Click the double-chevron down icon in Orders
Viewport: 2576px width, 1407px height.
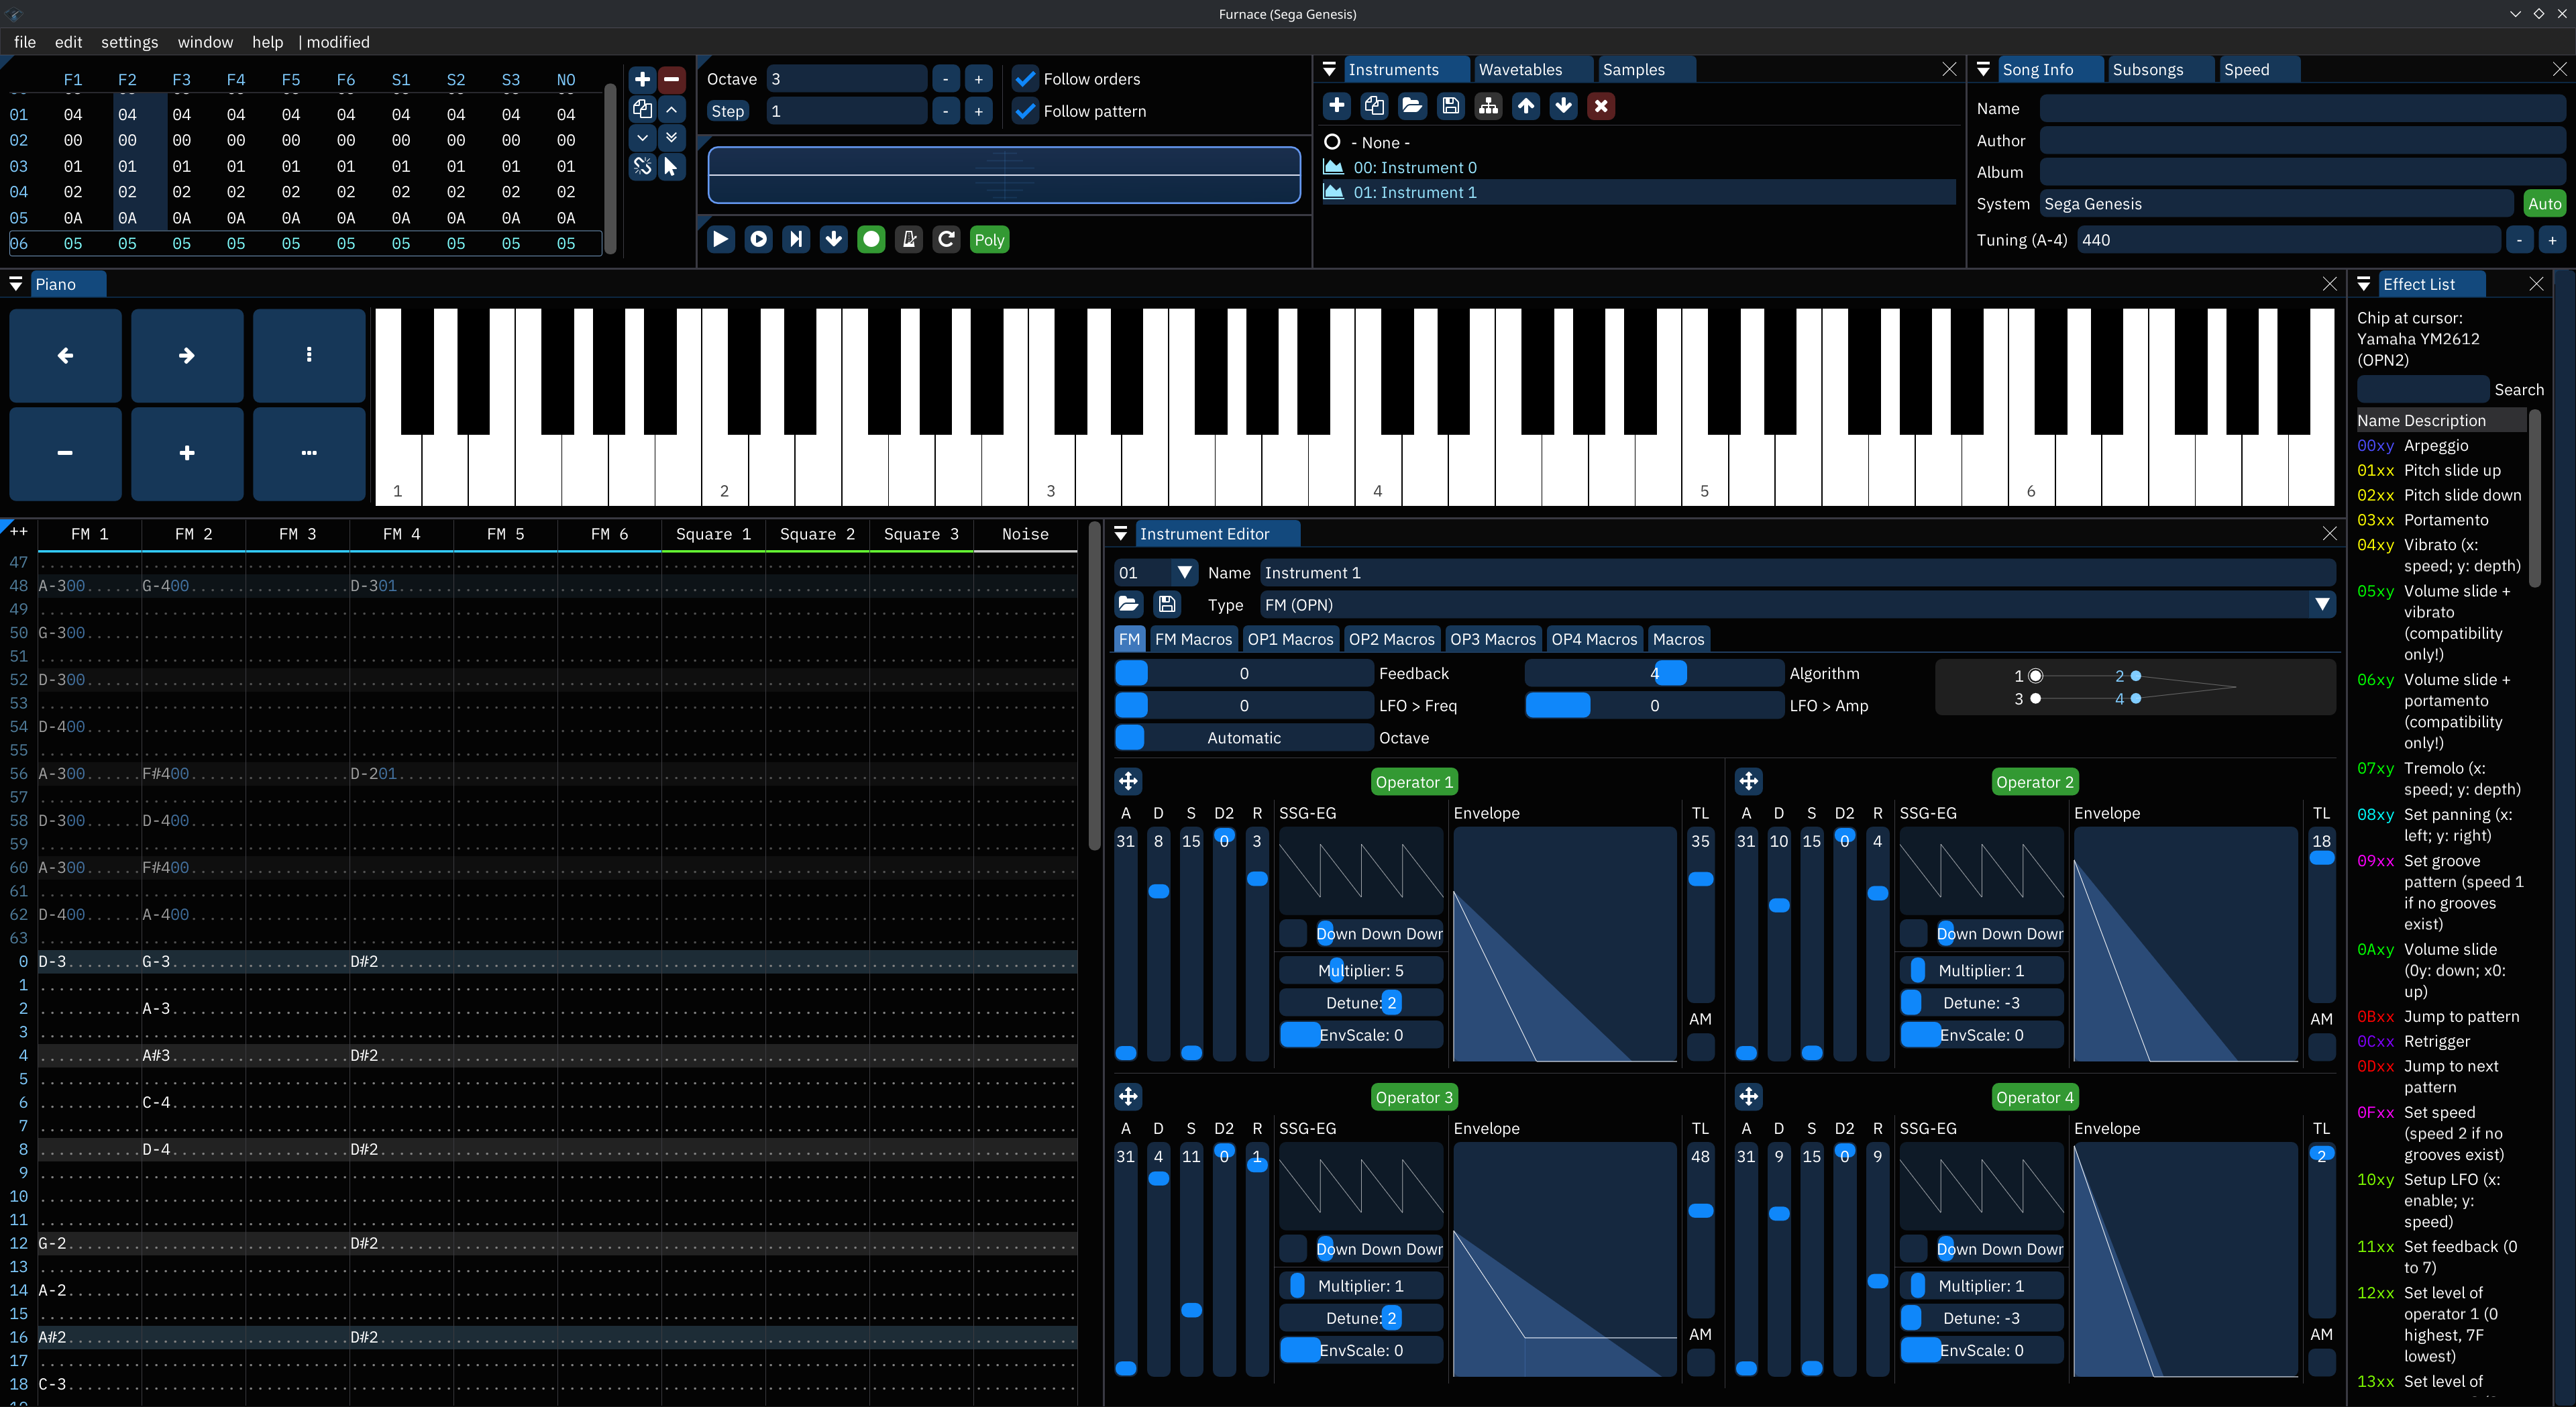(x=672, y=137)
